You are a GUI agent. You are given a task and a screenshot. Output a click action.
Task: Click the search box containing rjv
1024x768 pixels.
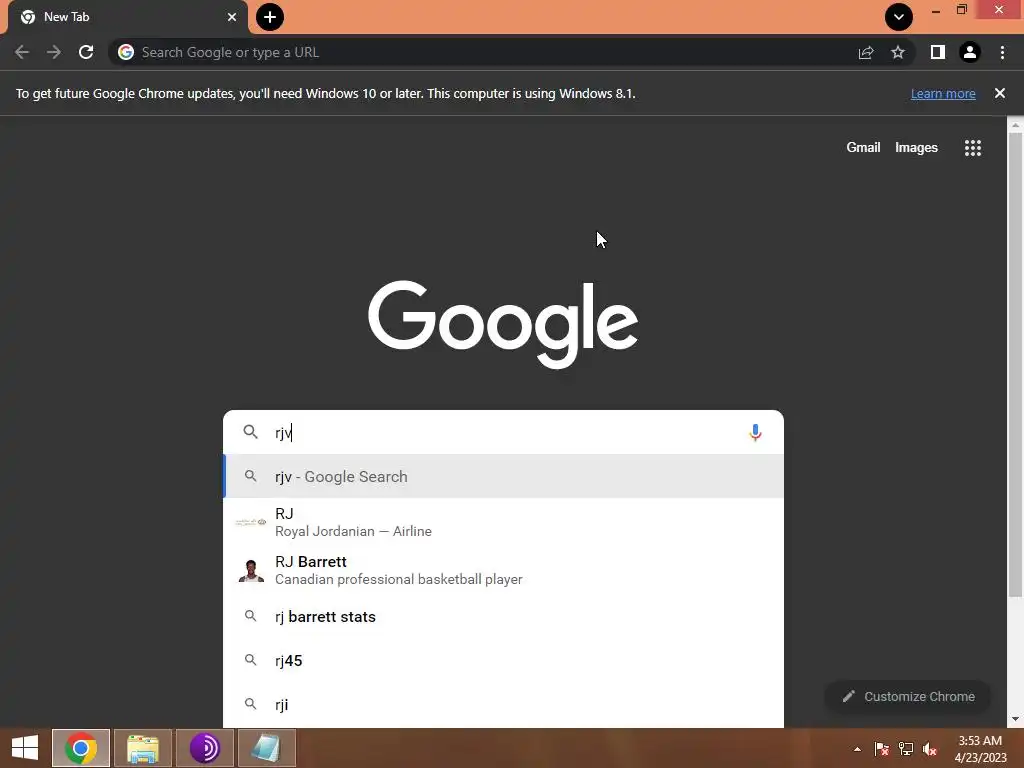click(x=503, y=432)
